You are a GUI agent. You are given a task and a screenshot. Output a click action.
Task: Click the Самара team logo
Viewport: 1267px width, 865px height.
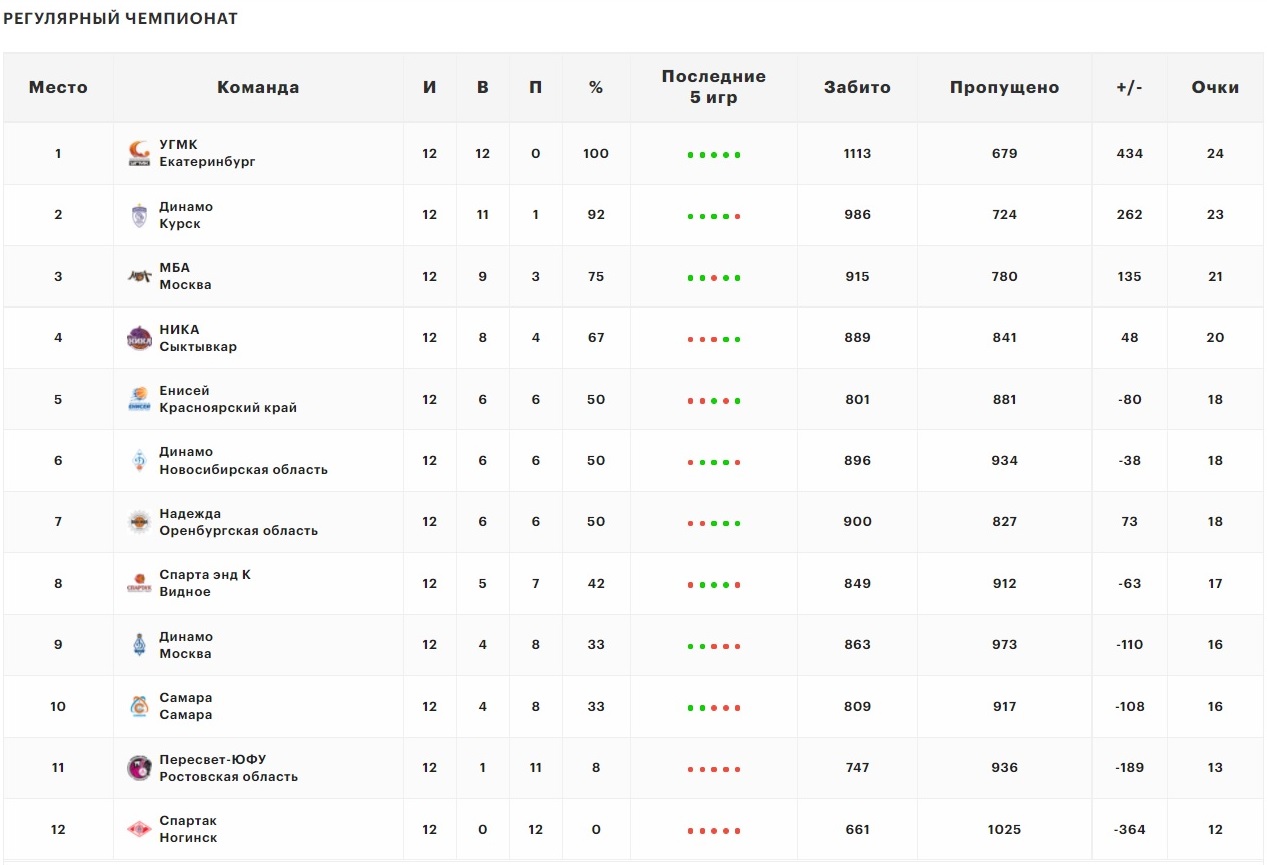tap(139, 707)
